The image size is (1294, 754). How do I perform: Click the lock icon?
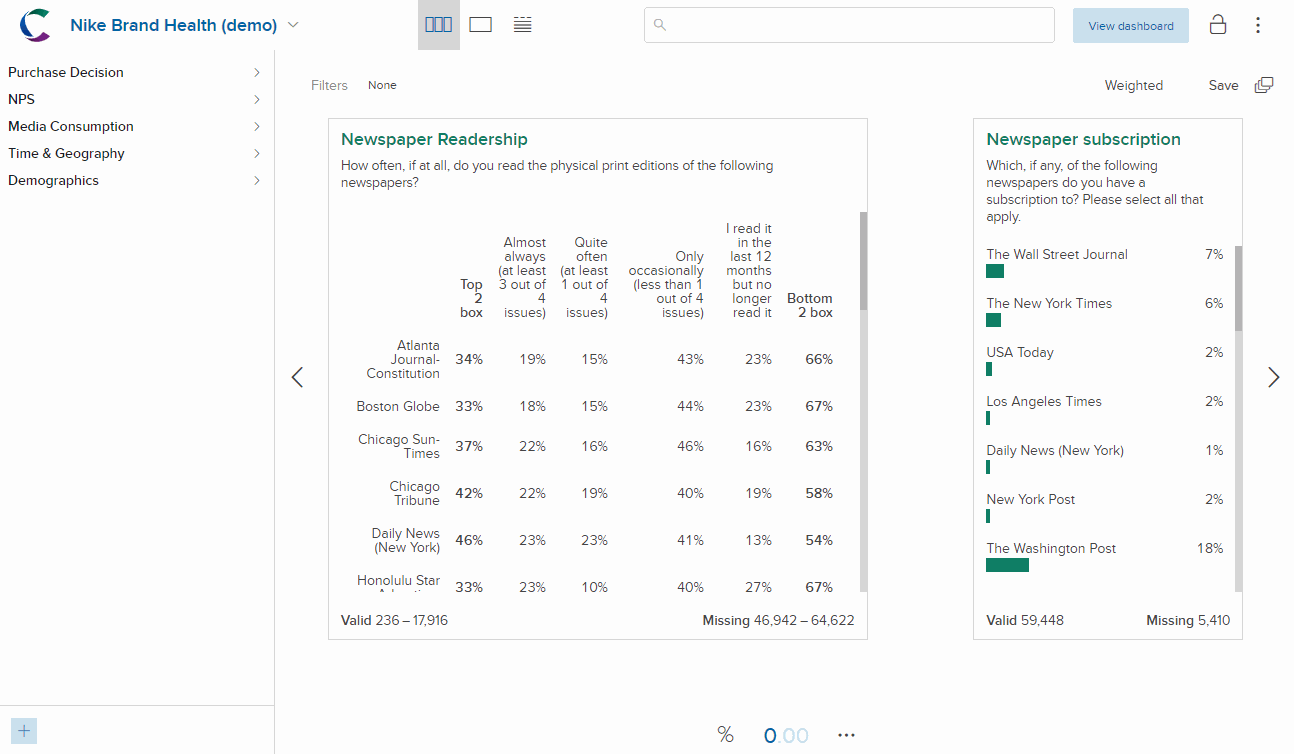[1218, 25]
